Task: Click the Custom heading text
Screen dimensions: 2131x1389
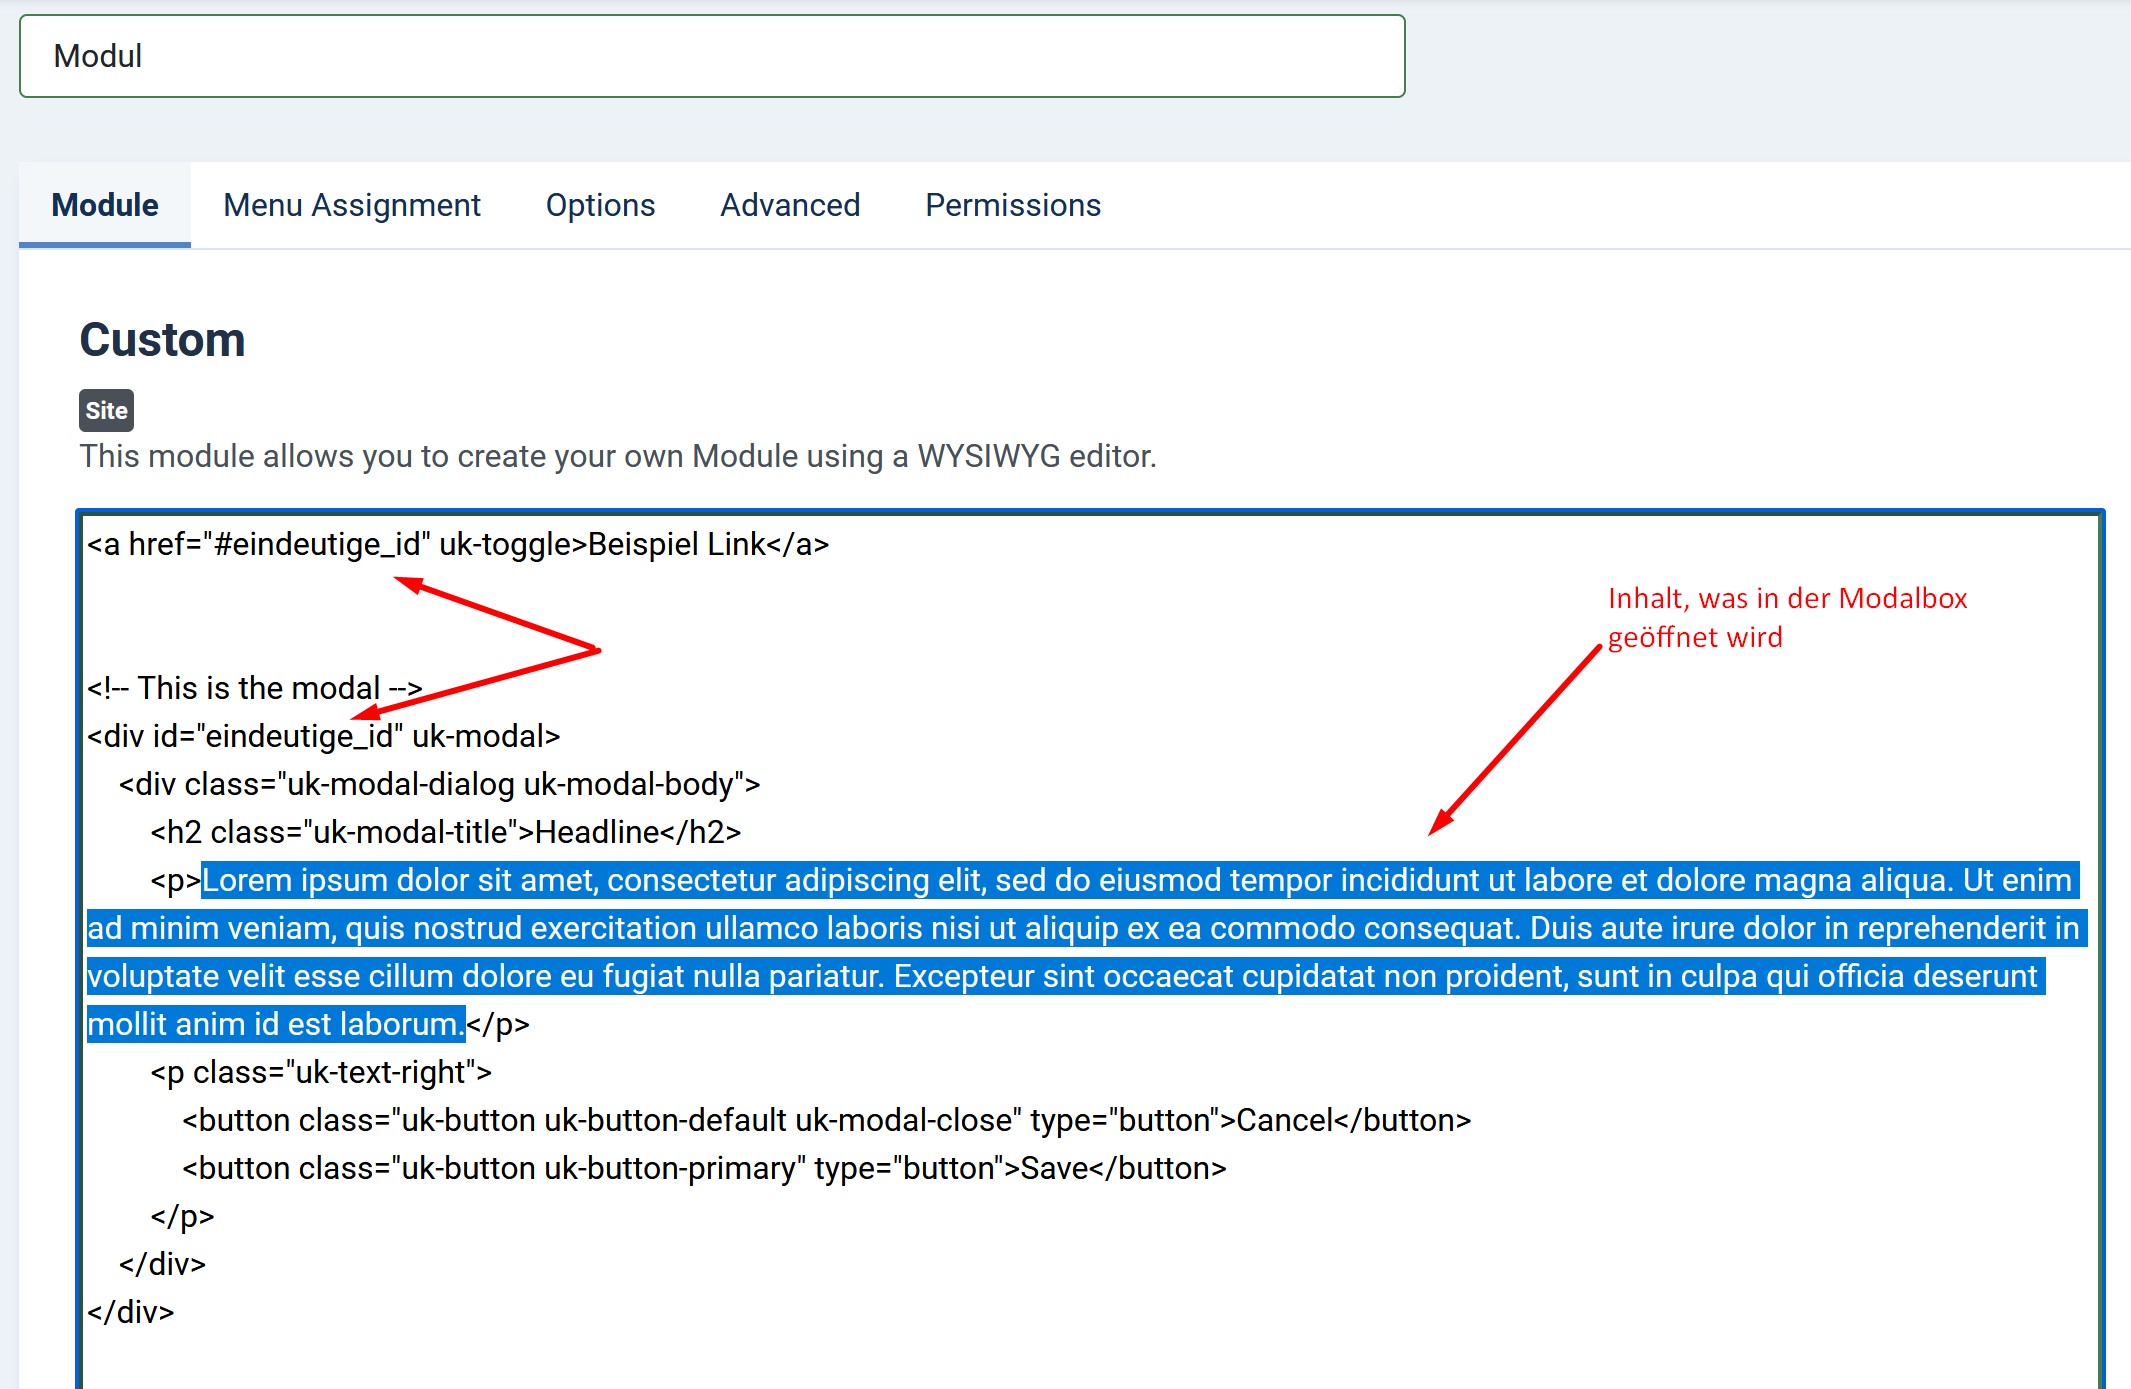Action: pos(162,340)
